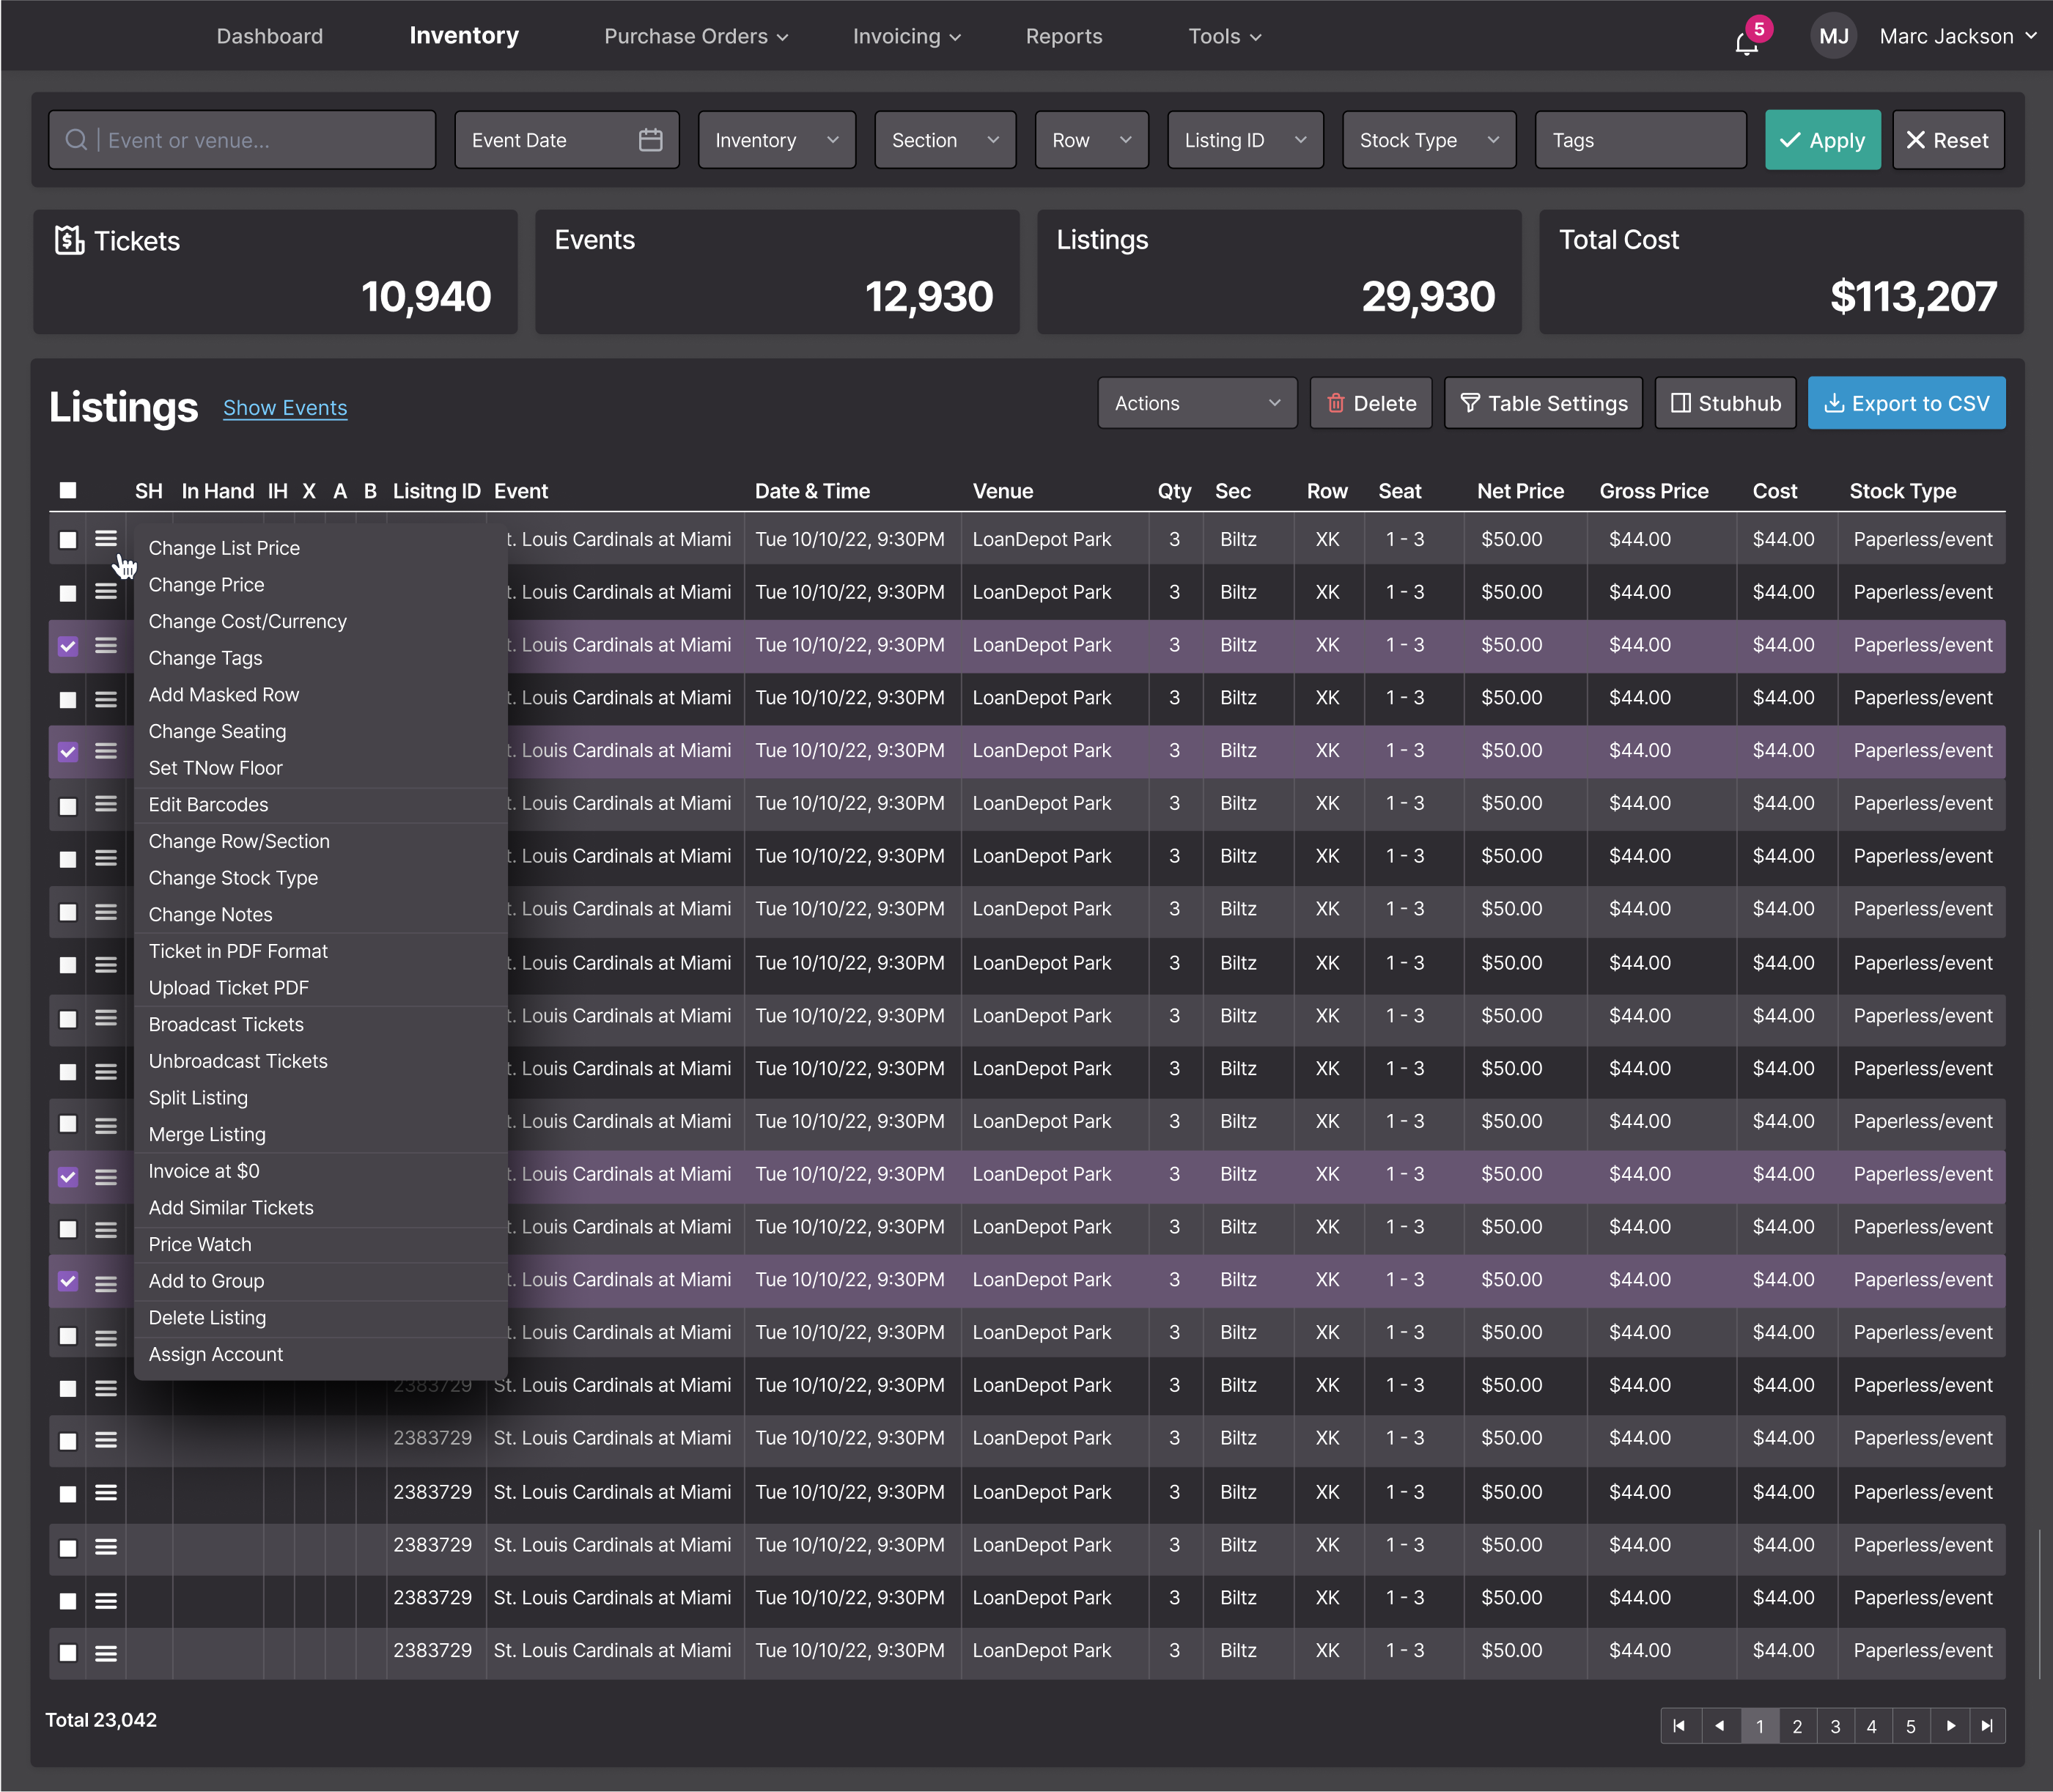Toggle the select-all header checkbox

68,490
